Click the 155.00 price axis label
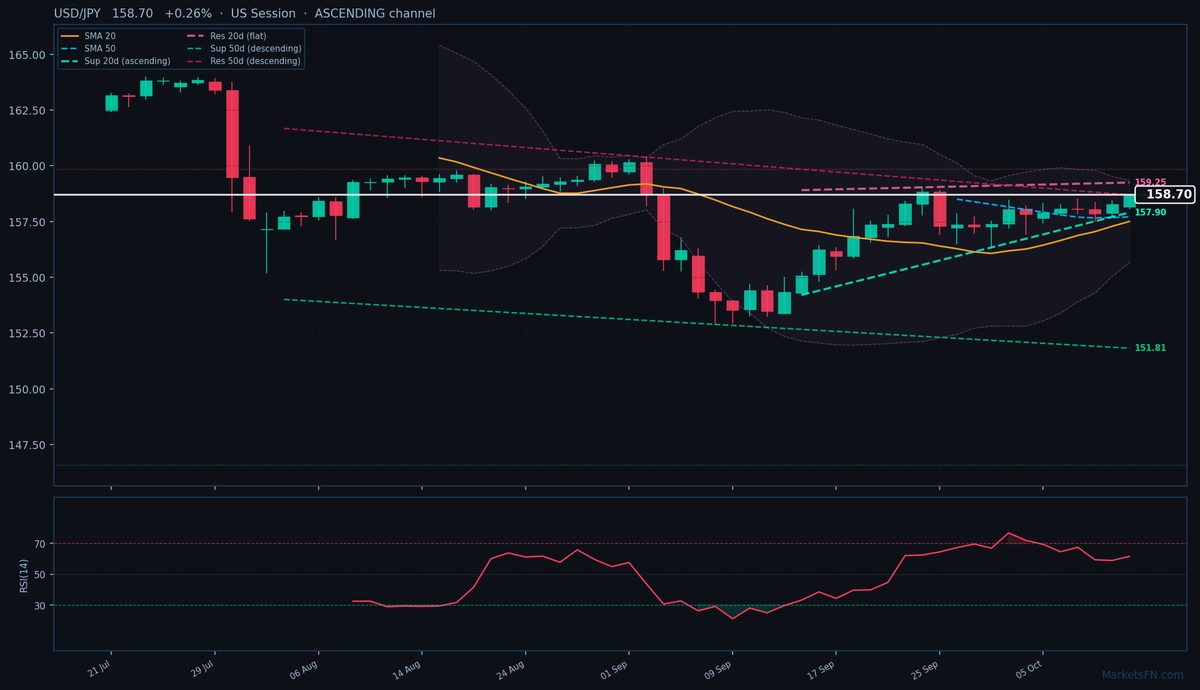The height and width of the screenshot is (690, 1200). [x=28, y=278]
